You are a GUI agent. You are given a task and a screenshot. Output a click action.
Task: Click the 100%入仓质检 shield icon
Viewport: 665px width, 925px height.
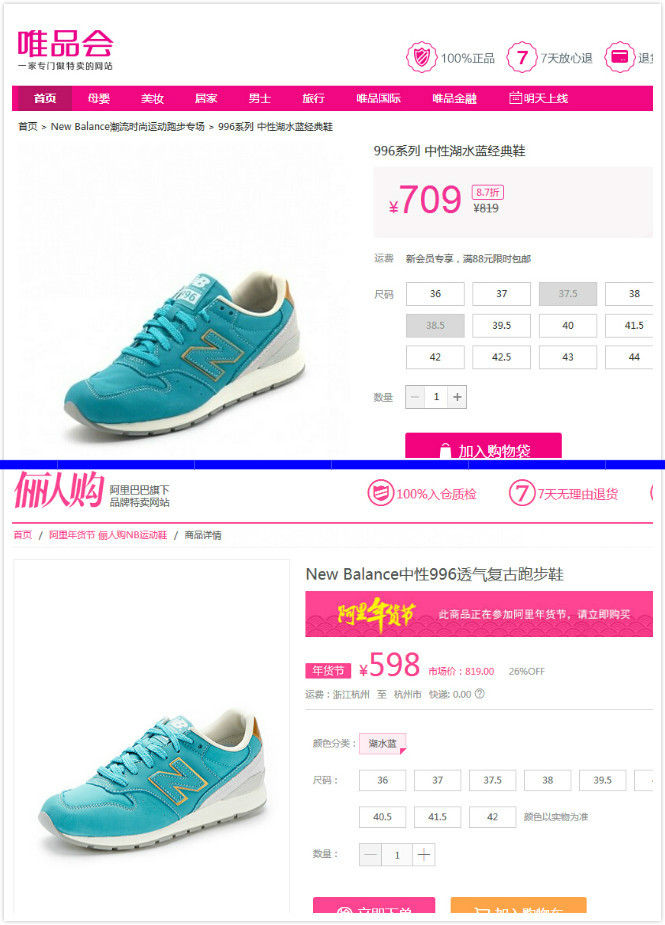(380, 493)
